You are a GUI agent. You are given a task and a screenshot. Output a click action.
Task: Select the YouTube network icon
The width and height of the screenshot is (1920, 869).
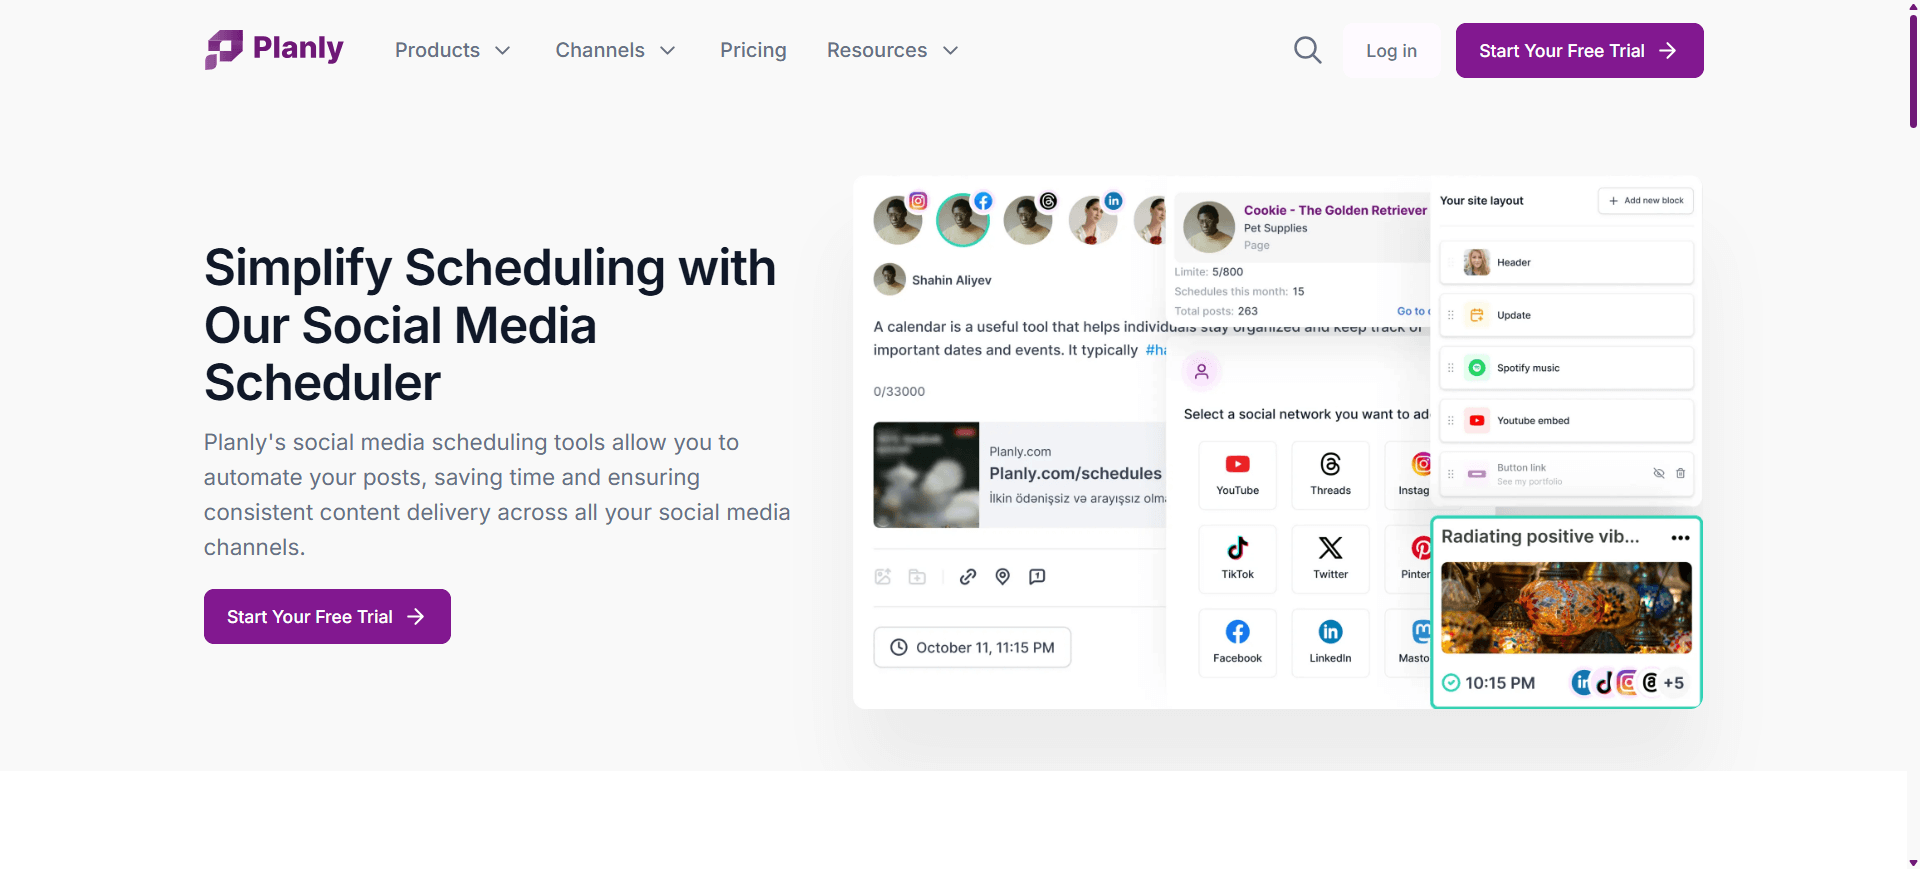1237,465
